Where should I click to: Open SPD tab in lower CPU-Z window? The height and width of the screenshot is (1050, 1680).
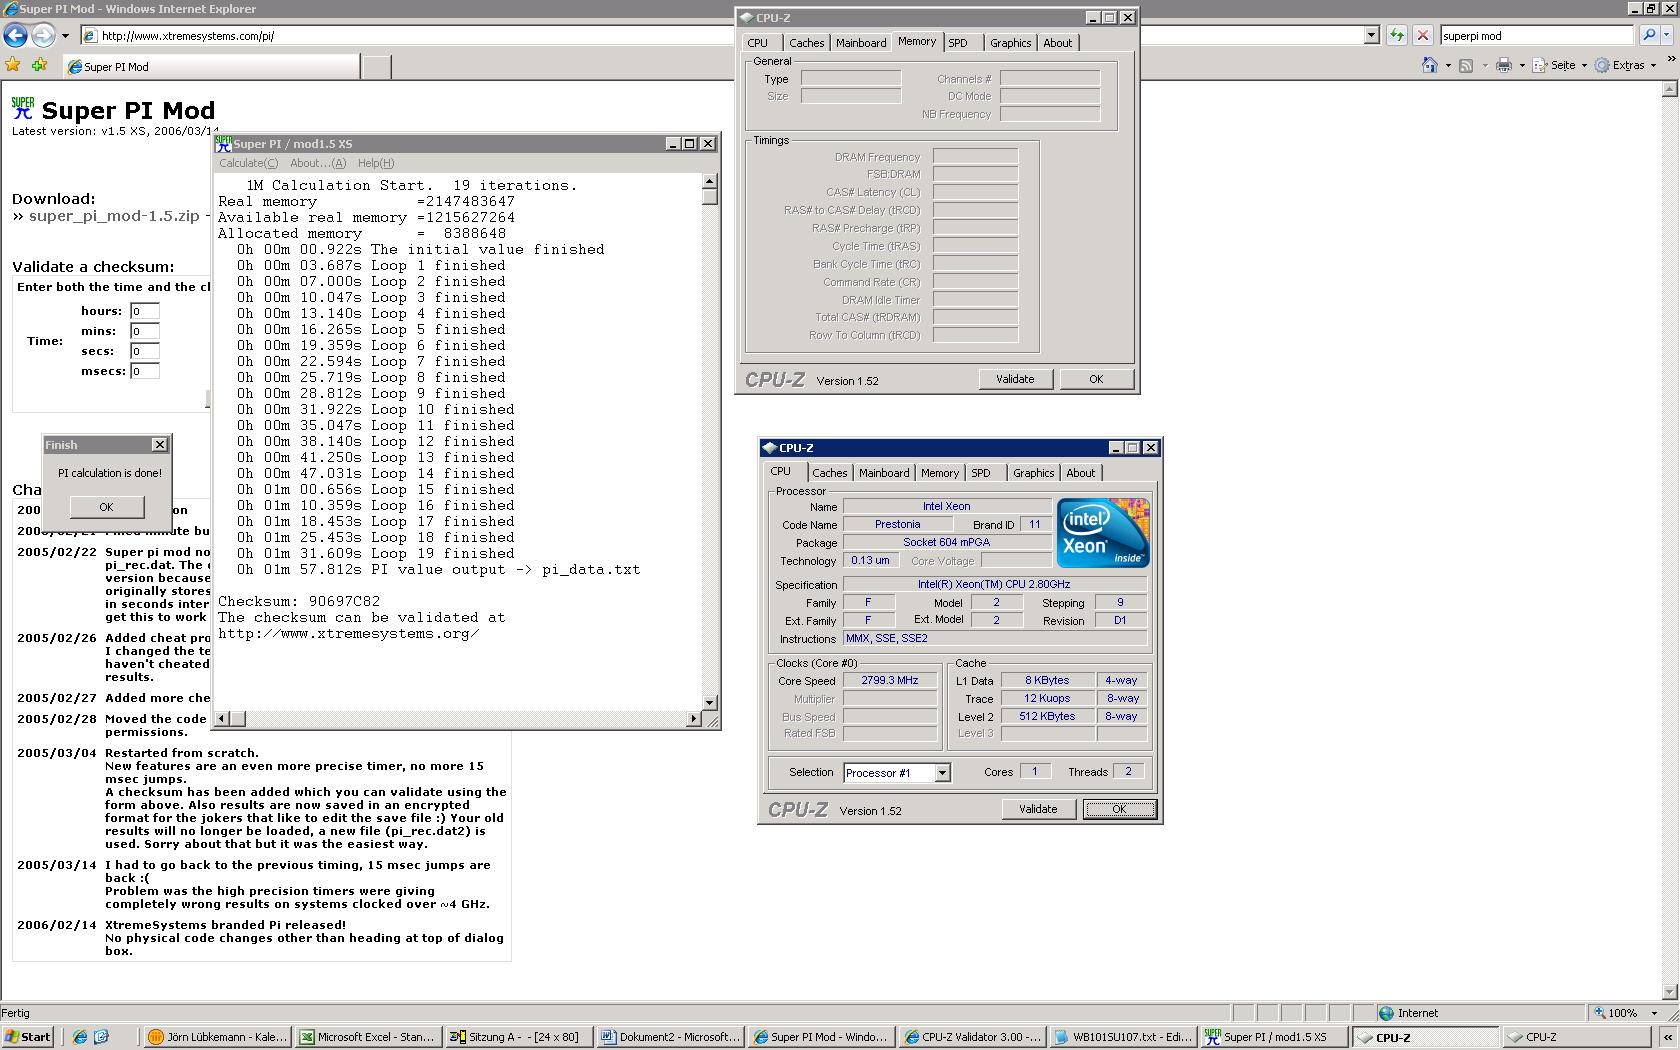point(981,473)
